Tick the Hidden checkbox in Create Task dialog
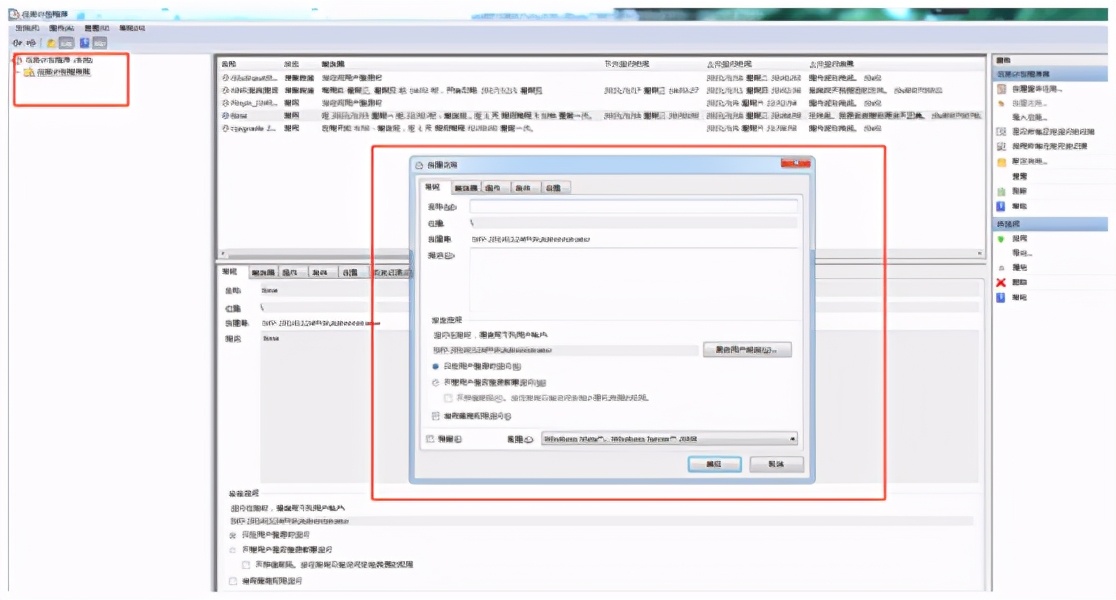 coord(430,439)
